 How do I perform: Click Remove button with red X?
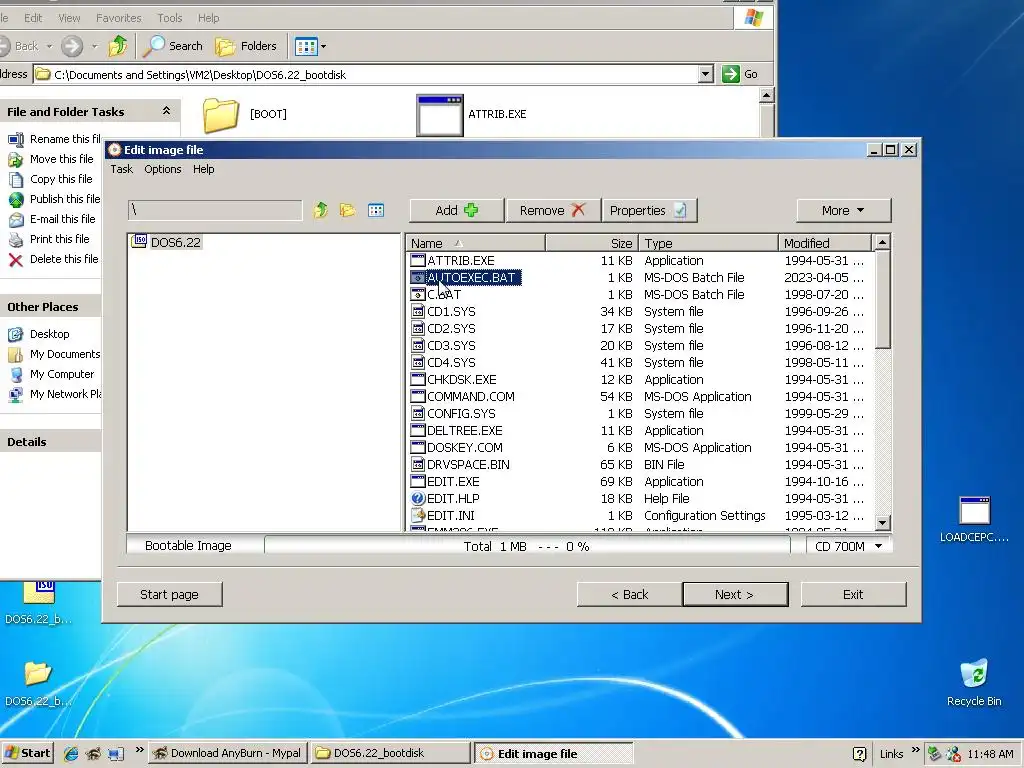click(552, 210)
